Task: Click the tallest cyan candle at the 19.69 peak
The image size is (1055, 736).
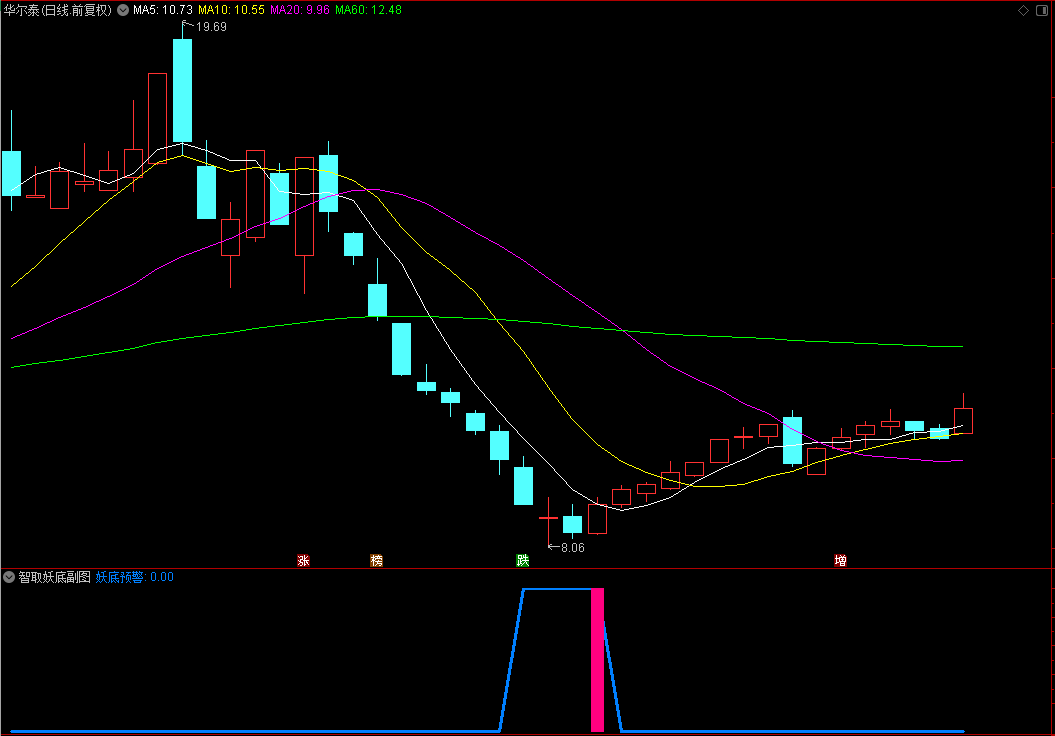Action: point(182,90)
